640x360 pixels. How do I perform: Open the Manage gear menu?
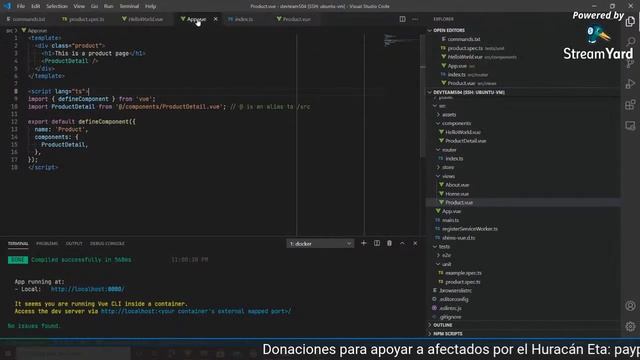(630, 326)
